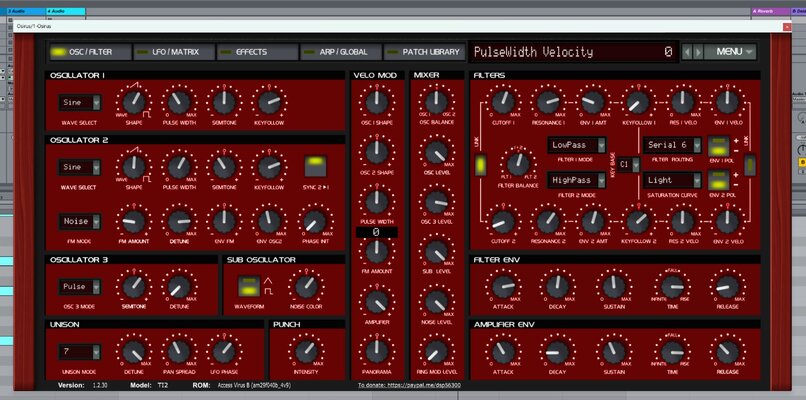Image resolution: width=806 pixels, height=400 pixels.
Task: Open Filter 1 Mode LowPass dropdown
Action: (x=576, y=145)
